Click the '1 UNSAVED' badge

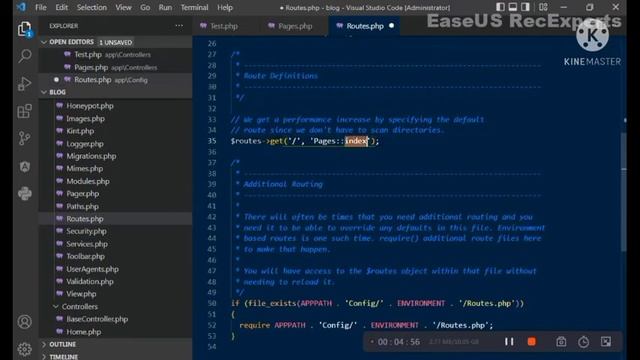coord(116,42)
